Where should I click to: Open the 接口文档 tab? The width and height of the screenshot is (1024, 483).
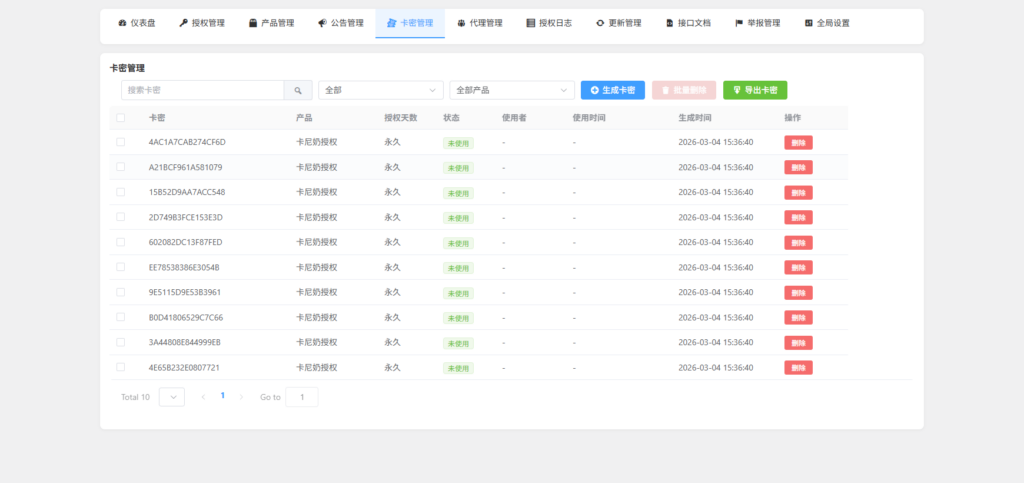(x=688, y=23)
